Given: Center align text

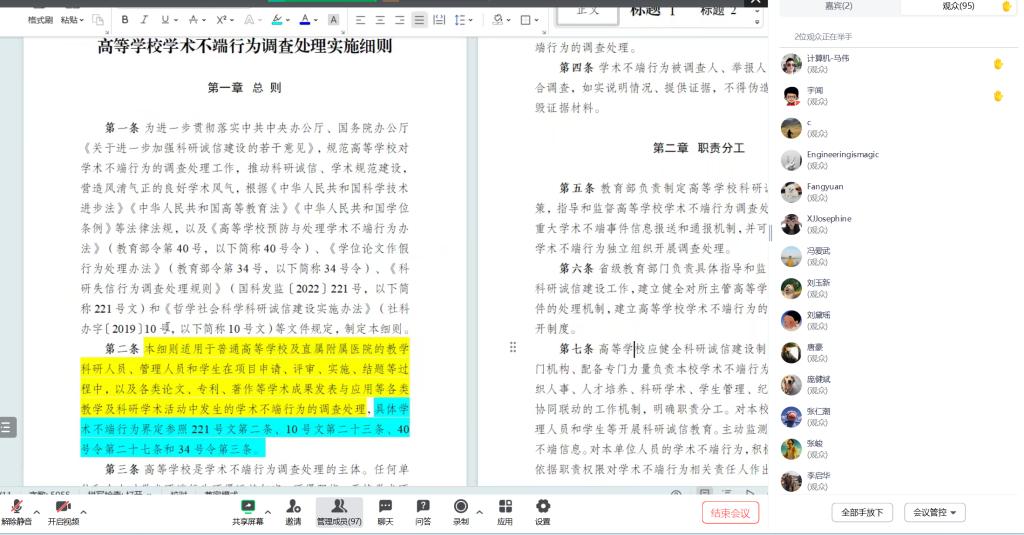Looking at the screenshot, I should pyautogui.click(x=380, y=20).
